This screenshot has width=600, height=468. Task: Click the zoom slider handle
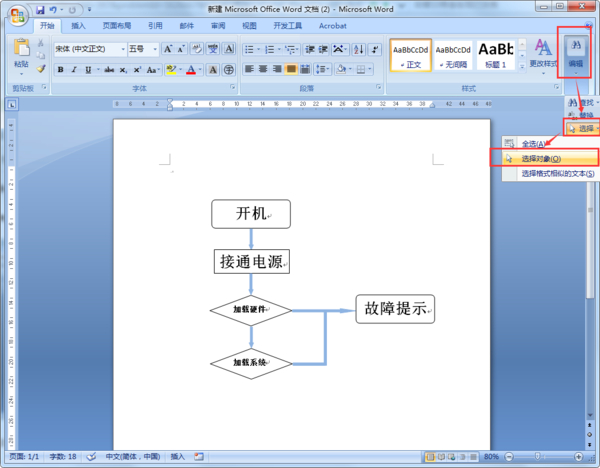(x=538, y=456)
